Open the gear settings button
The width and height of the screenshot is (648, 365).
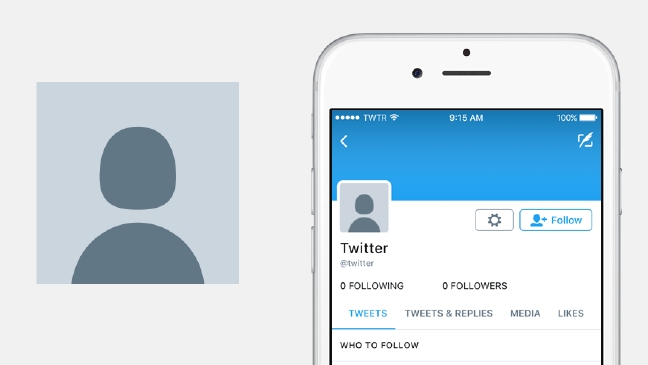tap(494, 220)
